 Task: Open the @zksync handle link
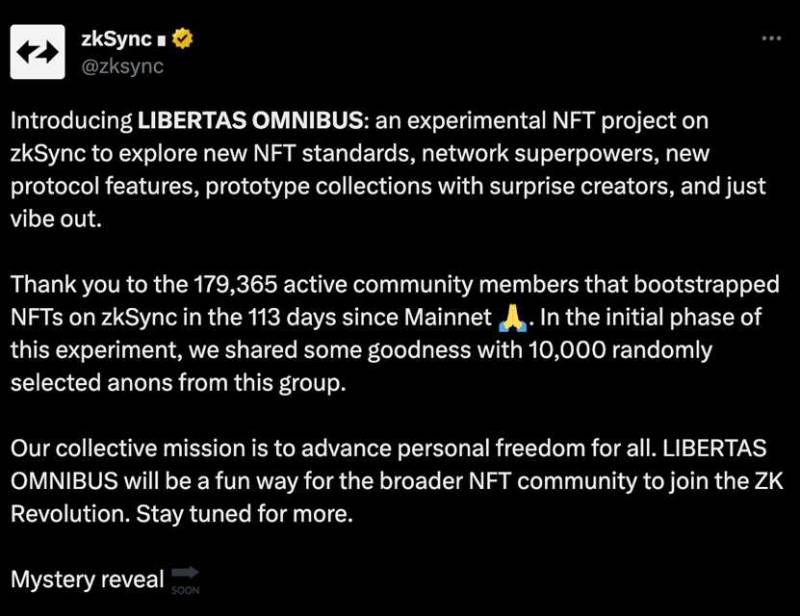coord(122,66)
